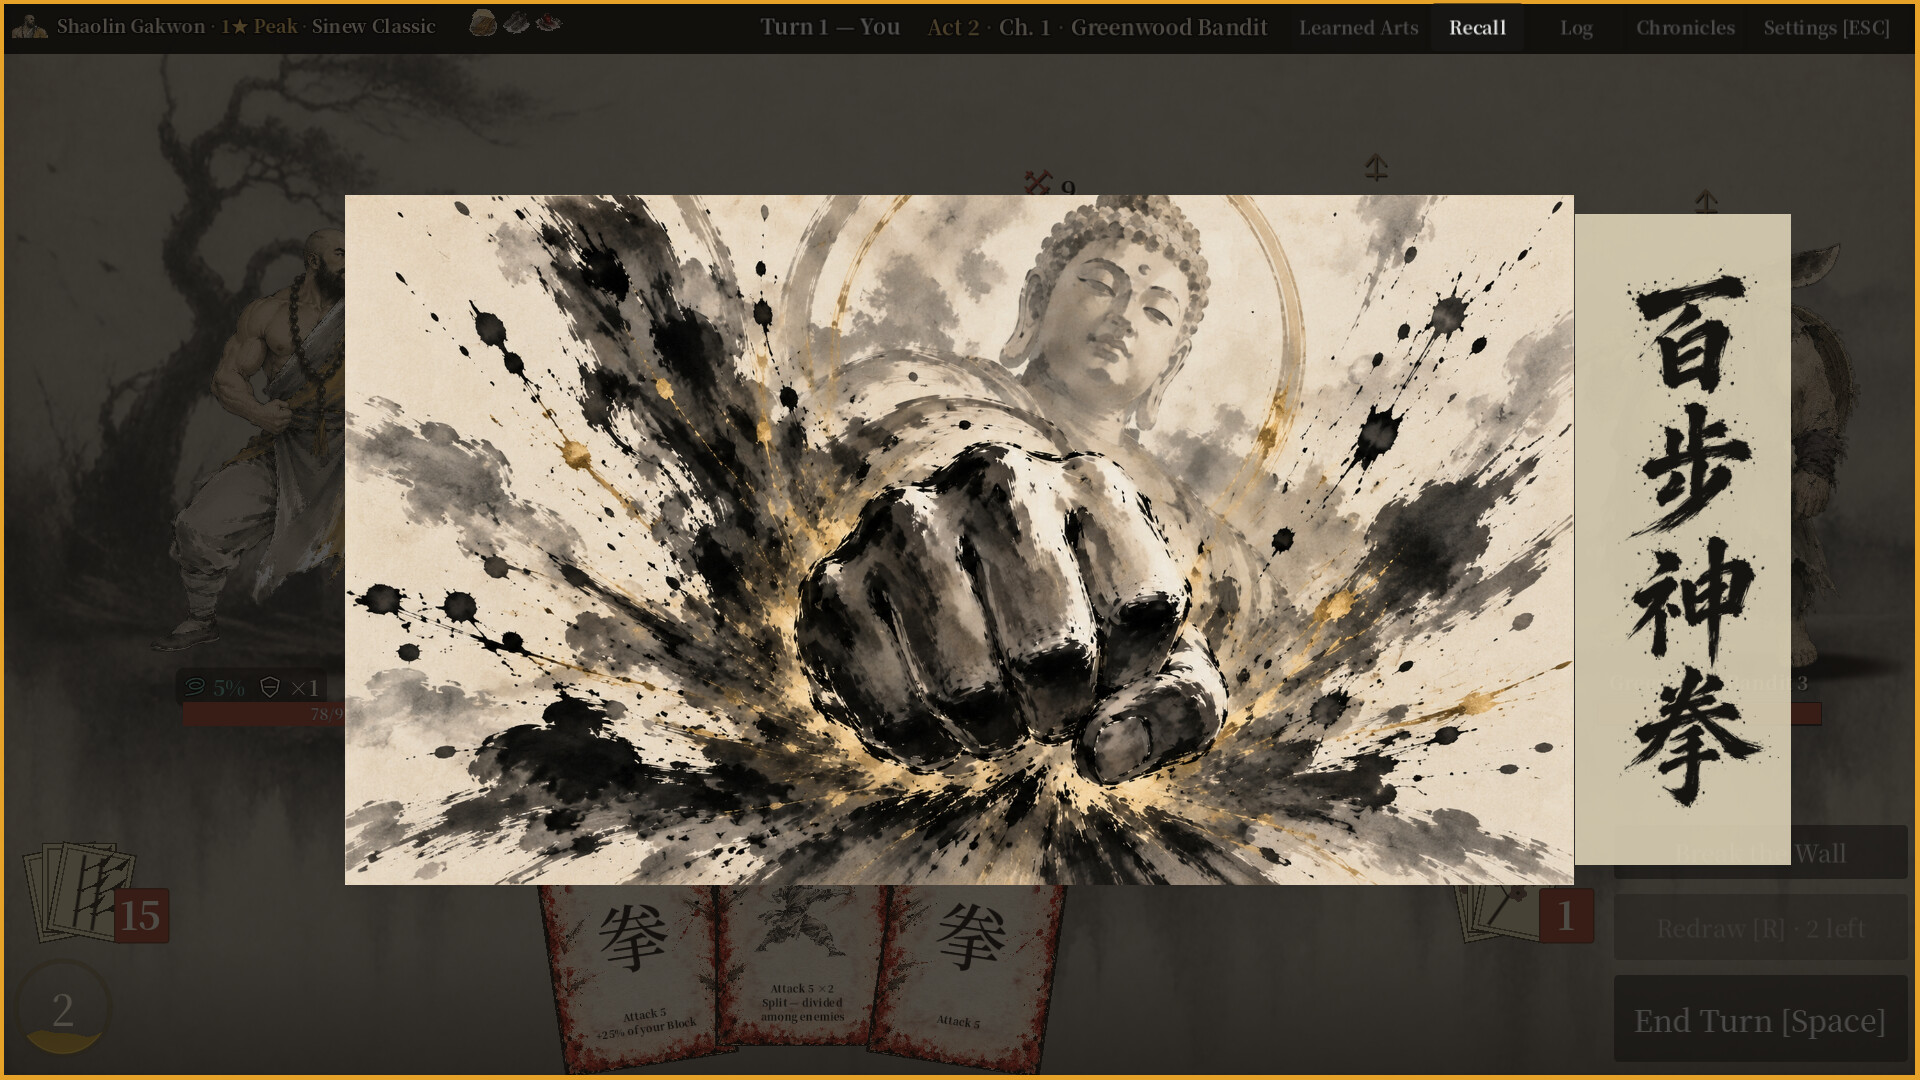Click the player's red health bar
This screenshot has height=1080, width=1920.
263,714
